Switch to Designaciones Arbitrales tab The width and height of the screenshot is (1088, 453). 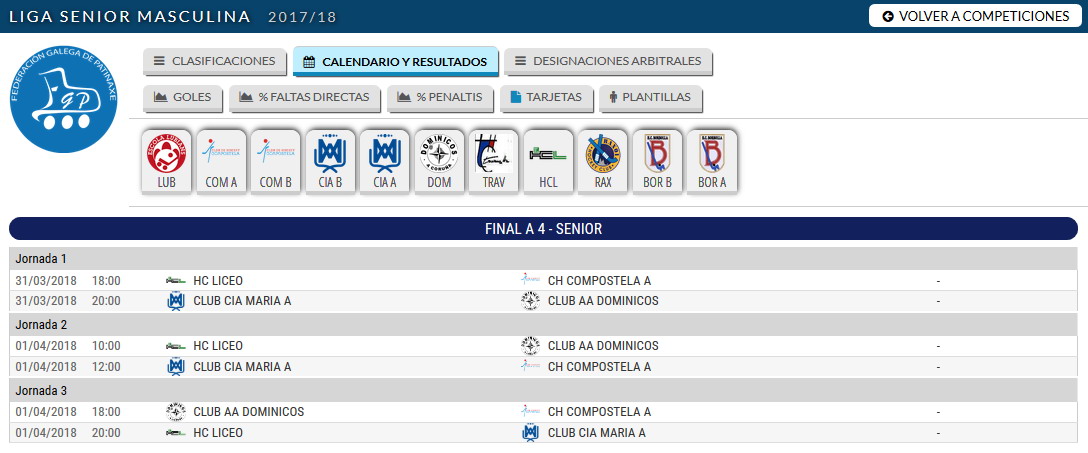[608, 61]
